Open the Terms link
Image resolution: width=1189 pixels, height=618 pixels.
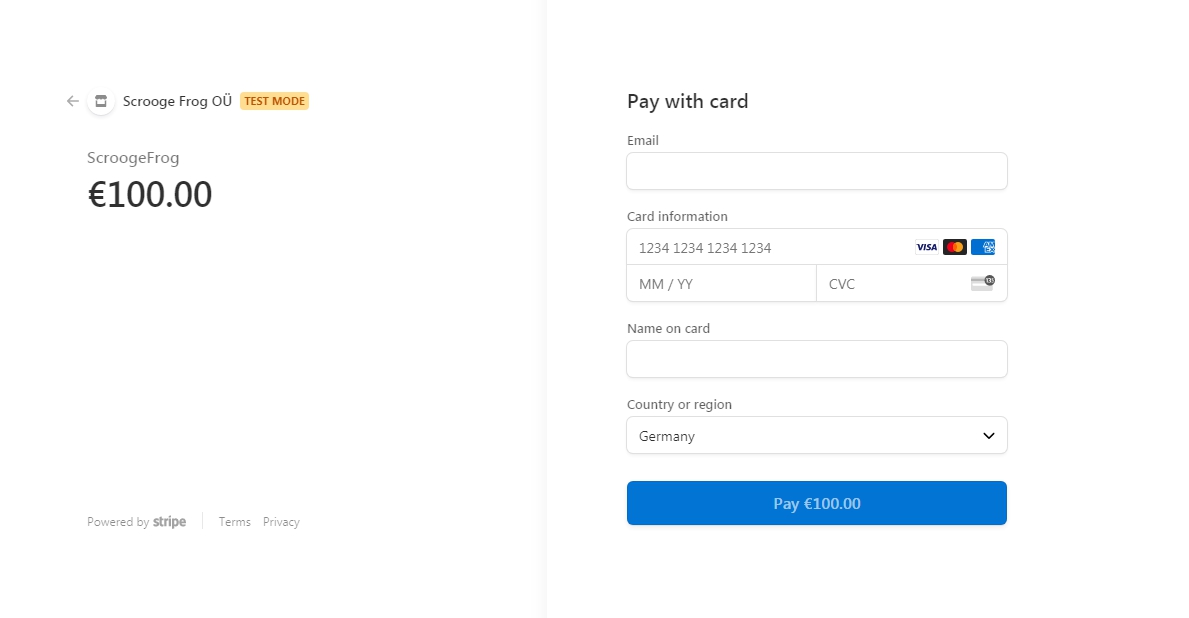pyautogui.click(x=235, y=522)
